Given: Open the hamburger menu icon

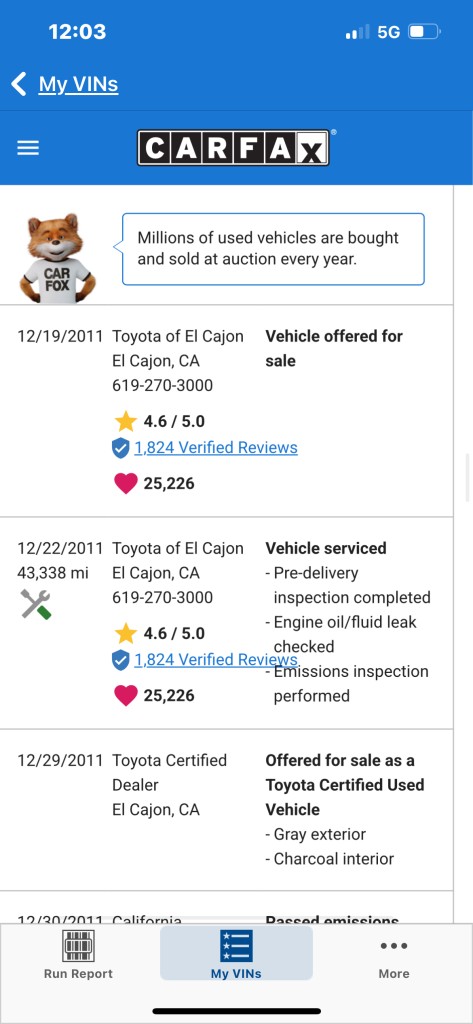Looking at the screenshot, I should (28, 148).
